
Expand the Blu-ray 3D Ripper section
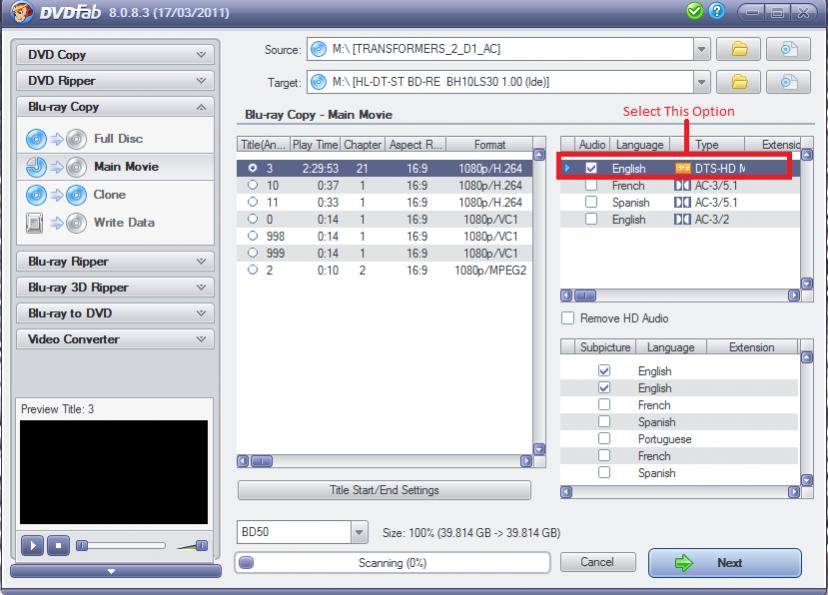tap(116, 287)
